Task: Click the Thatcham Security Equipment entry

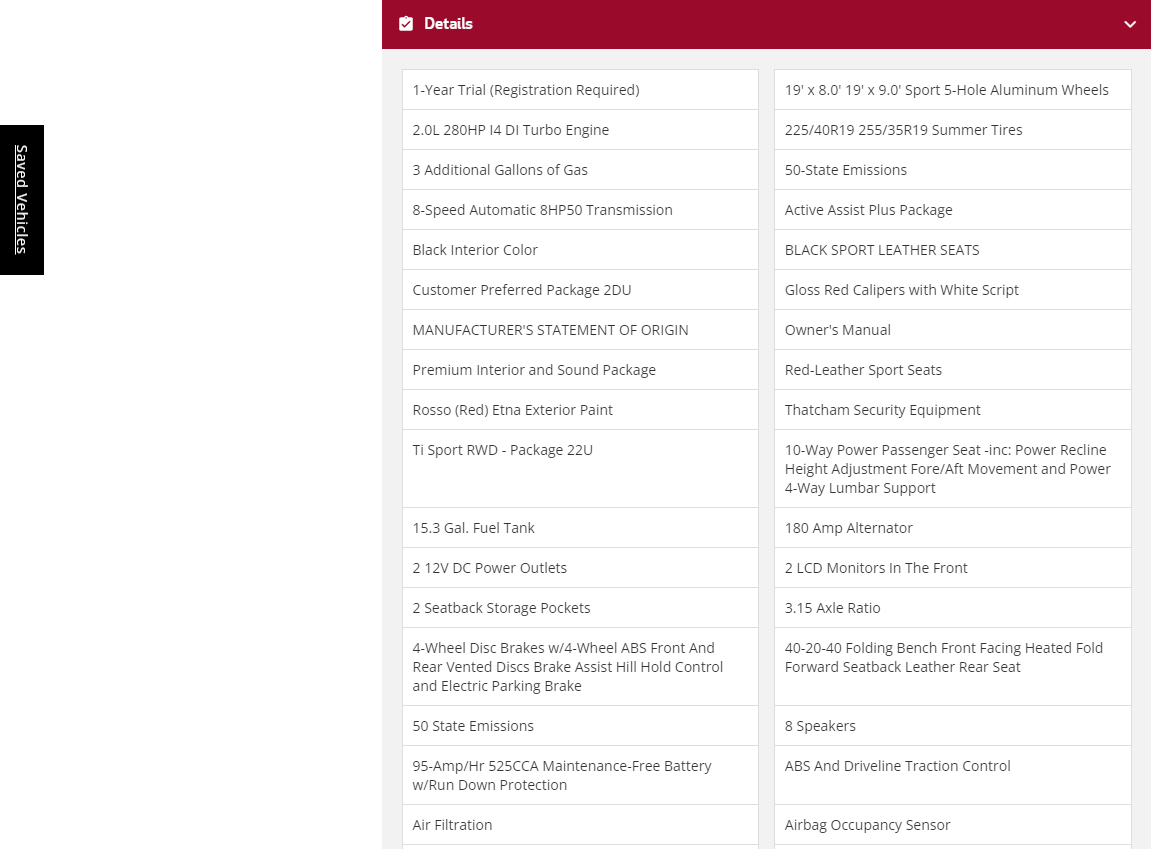Action: tap(882, 410)
